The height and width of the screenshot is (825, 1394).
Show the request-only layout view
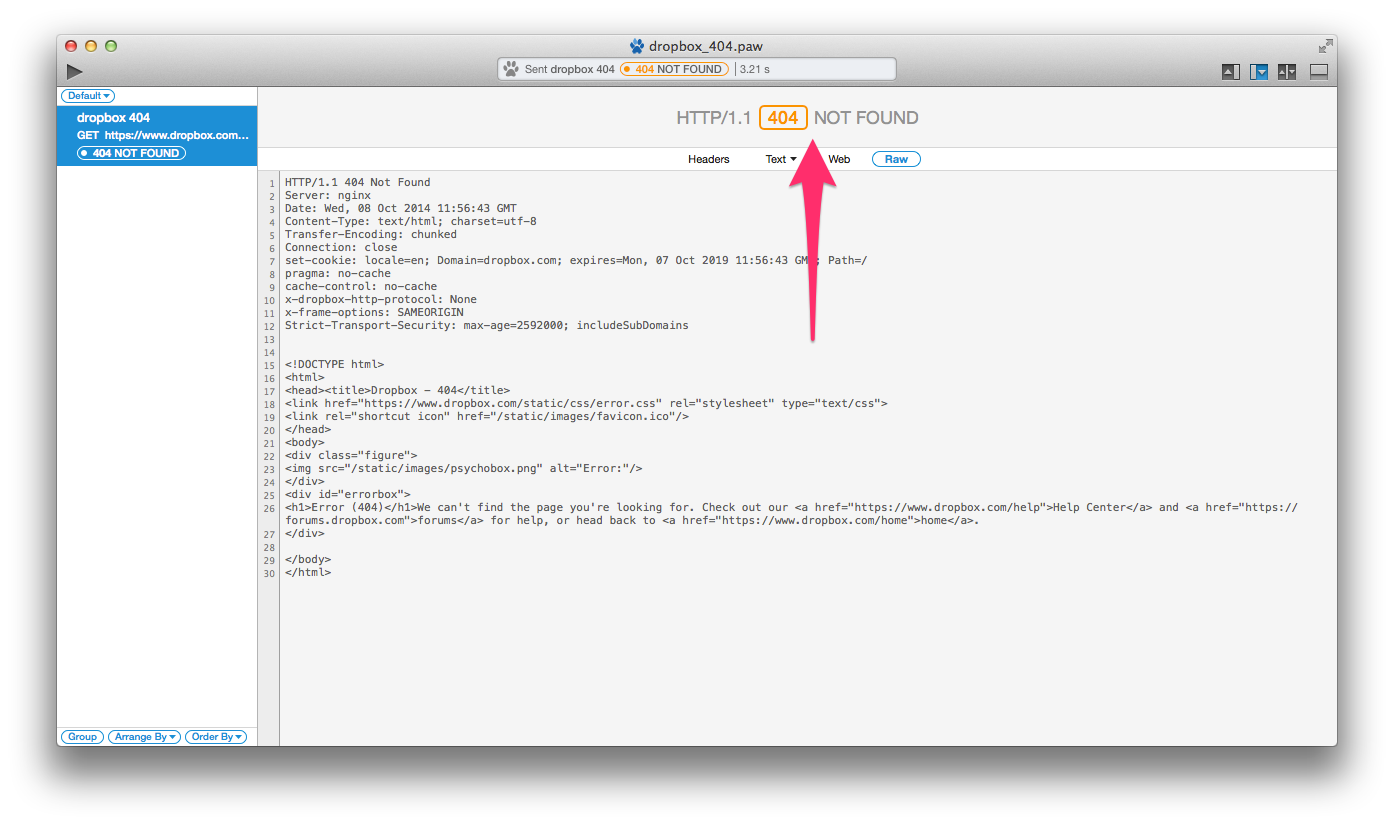1230,72
